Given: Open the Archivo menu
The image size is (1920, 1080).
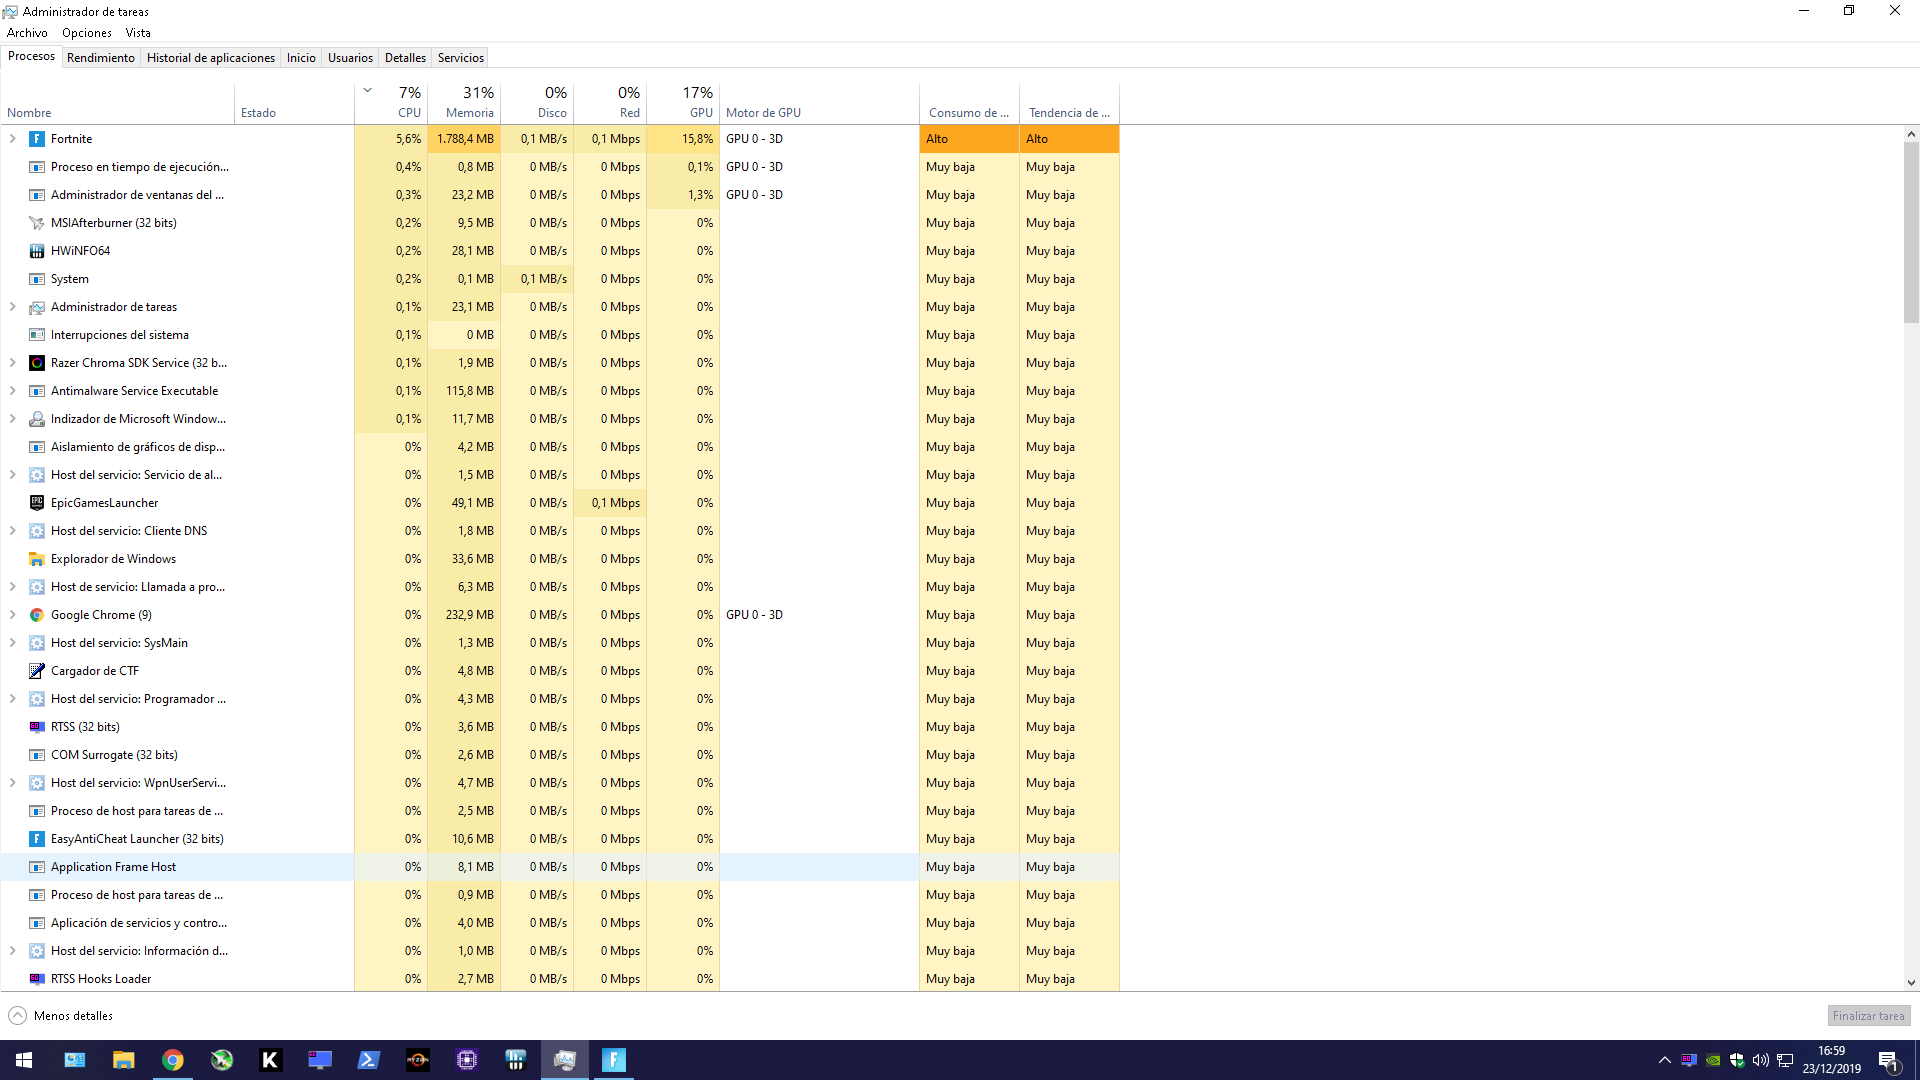Looking at the screenshot, I should [27, 33].
